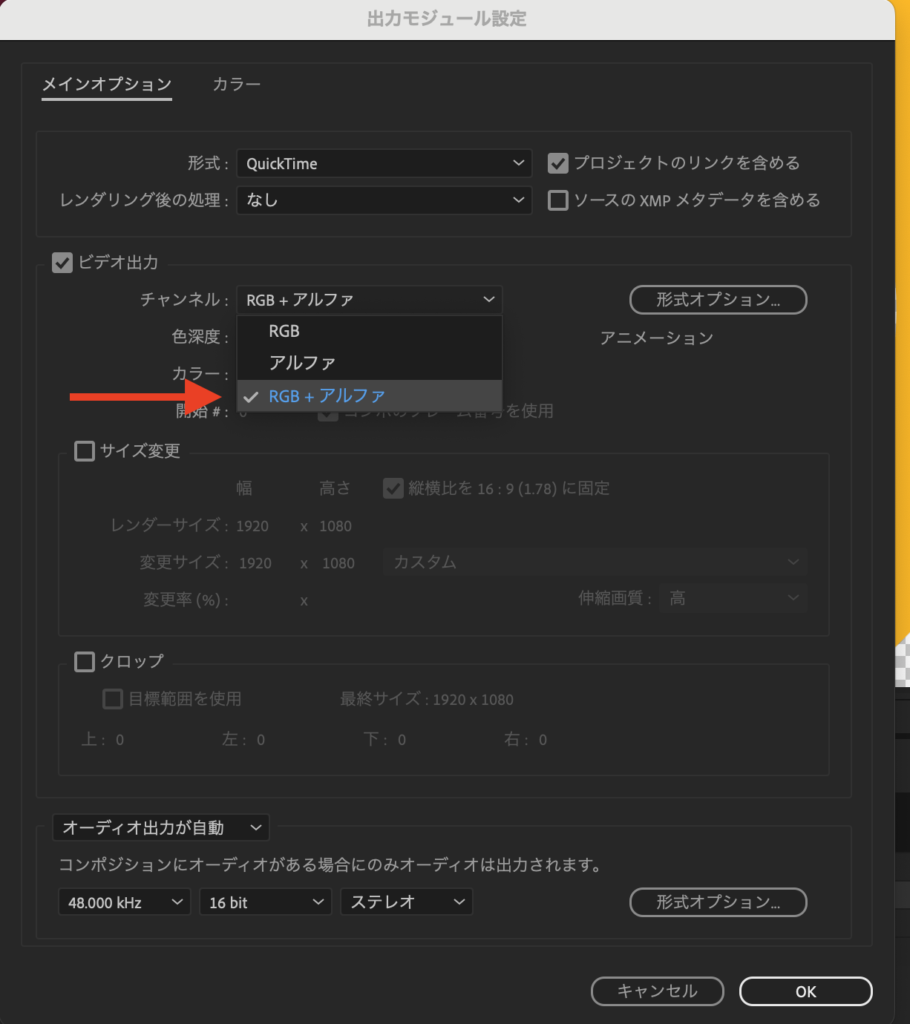Enable ソースの XMP メタデータを含める checkbox
Viewport: 910px width, 1024px height.
click(x=558, y=200)
